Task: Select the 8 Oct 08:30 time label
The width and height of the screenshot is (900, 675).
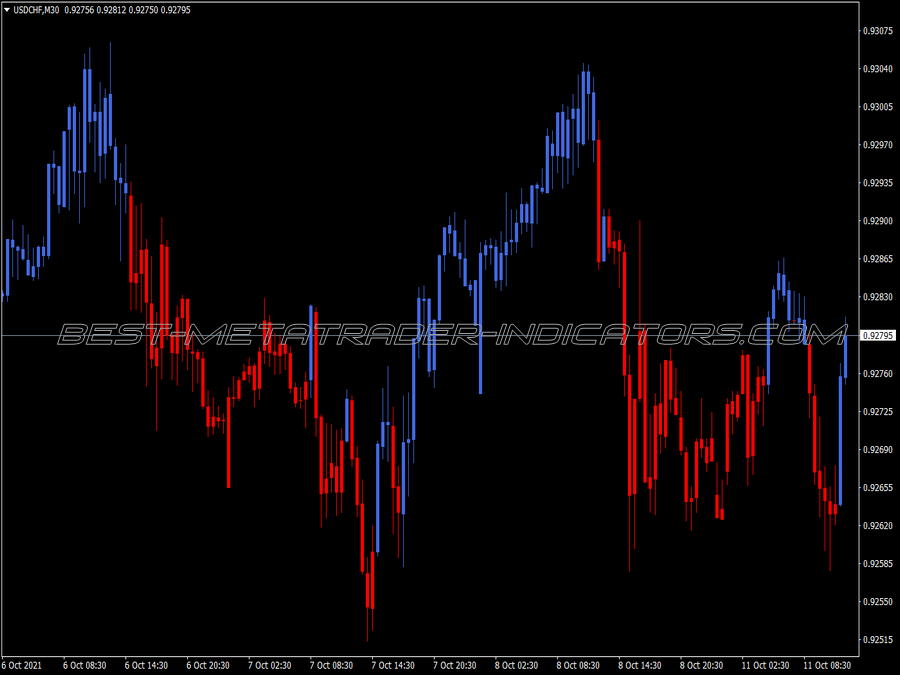Action: 578,665
